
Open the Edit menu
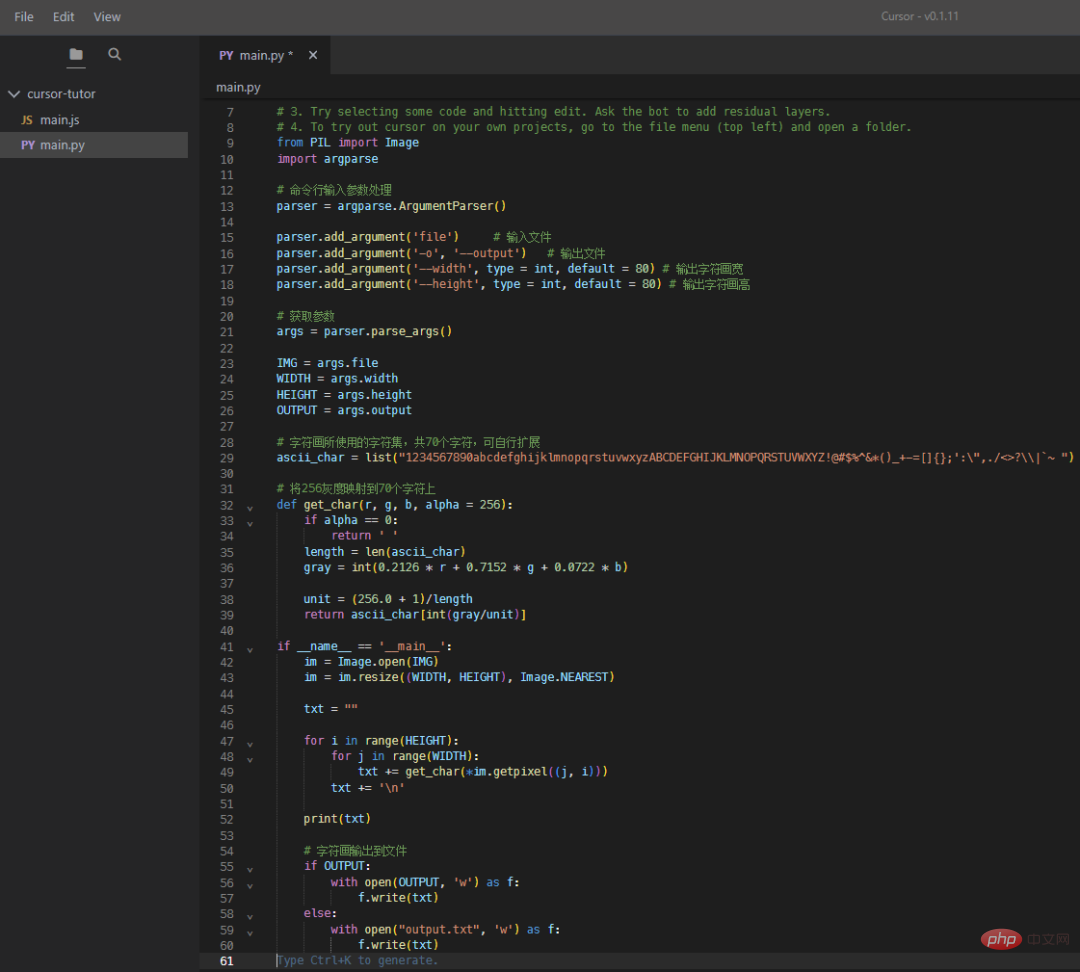(63, 17)
